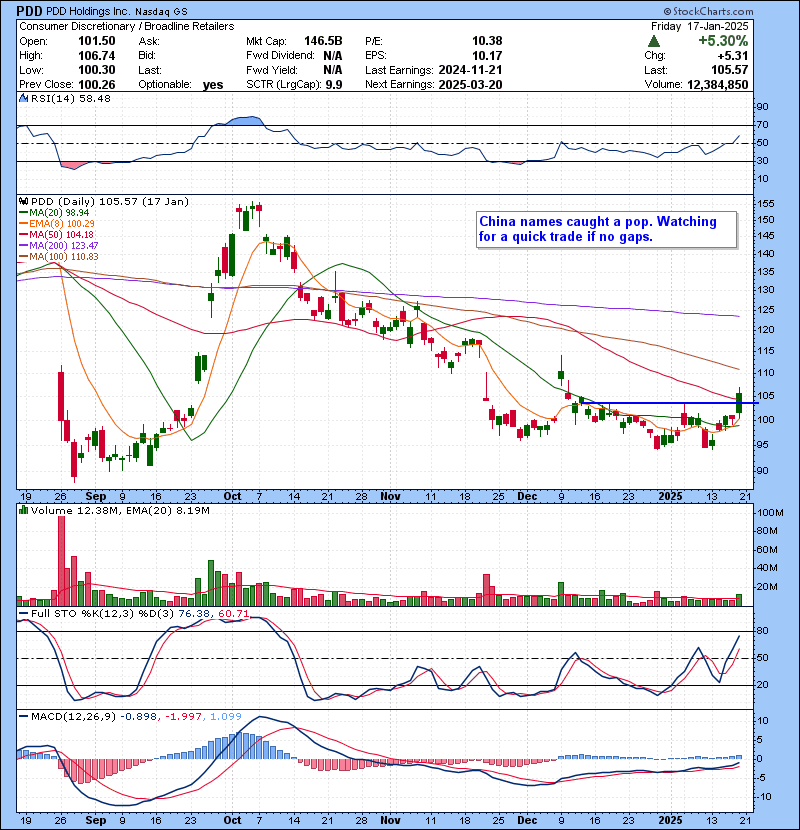Image resolution: width=800 pixels, height=830 pixels.
Task: Click the MACD(12,26,9) indicator label
Action: pos(74,717)
